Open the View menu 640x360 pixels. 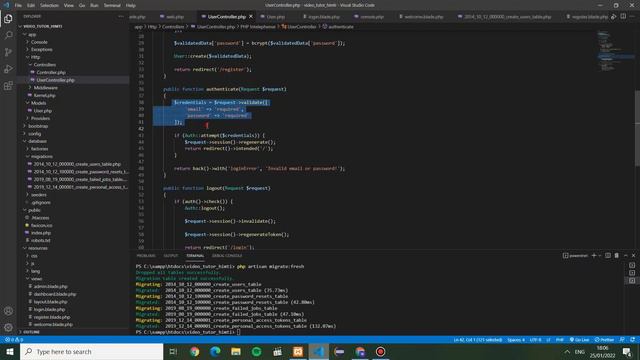[x=69, y=5]
